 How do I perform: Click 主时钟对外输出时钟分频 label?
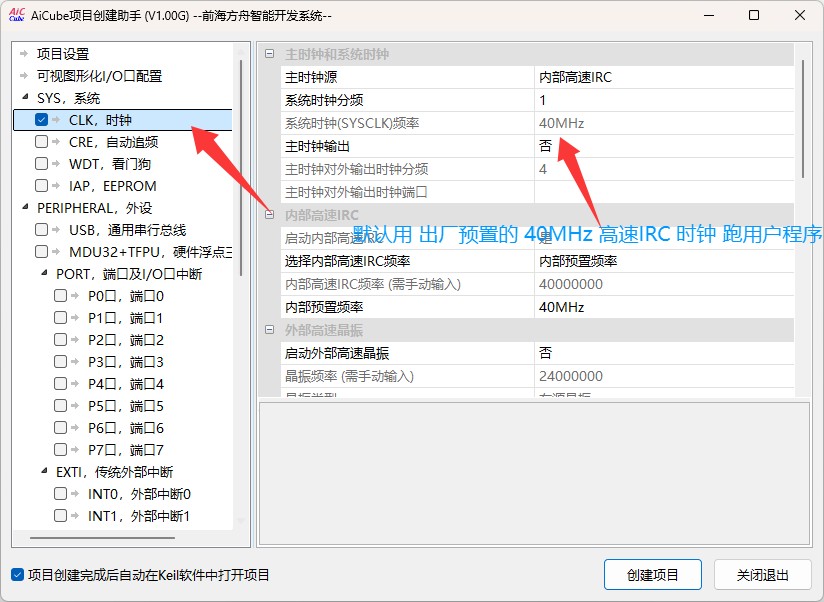click(x=356, y=169)
